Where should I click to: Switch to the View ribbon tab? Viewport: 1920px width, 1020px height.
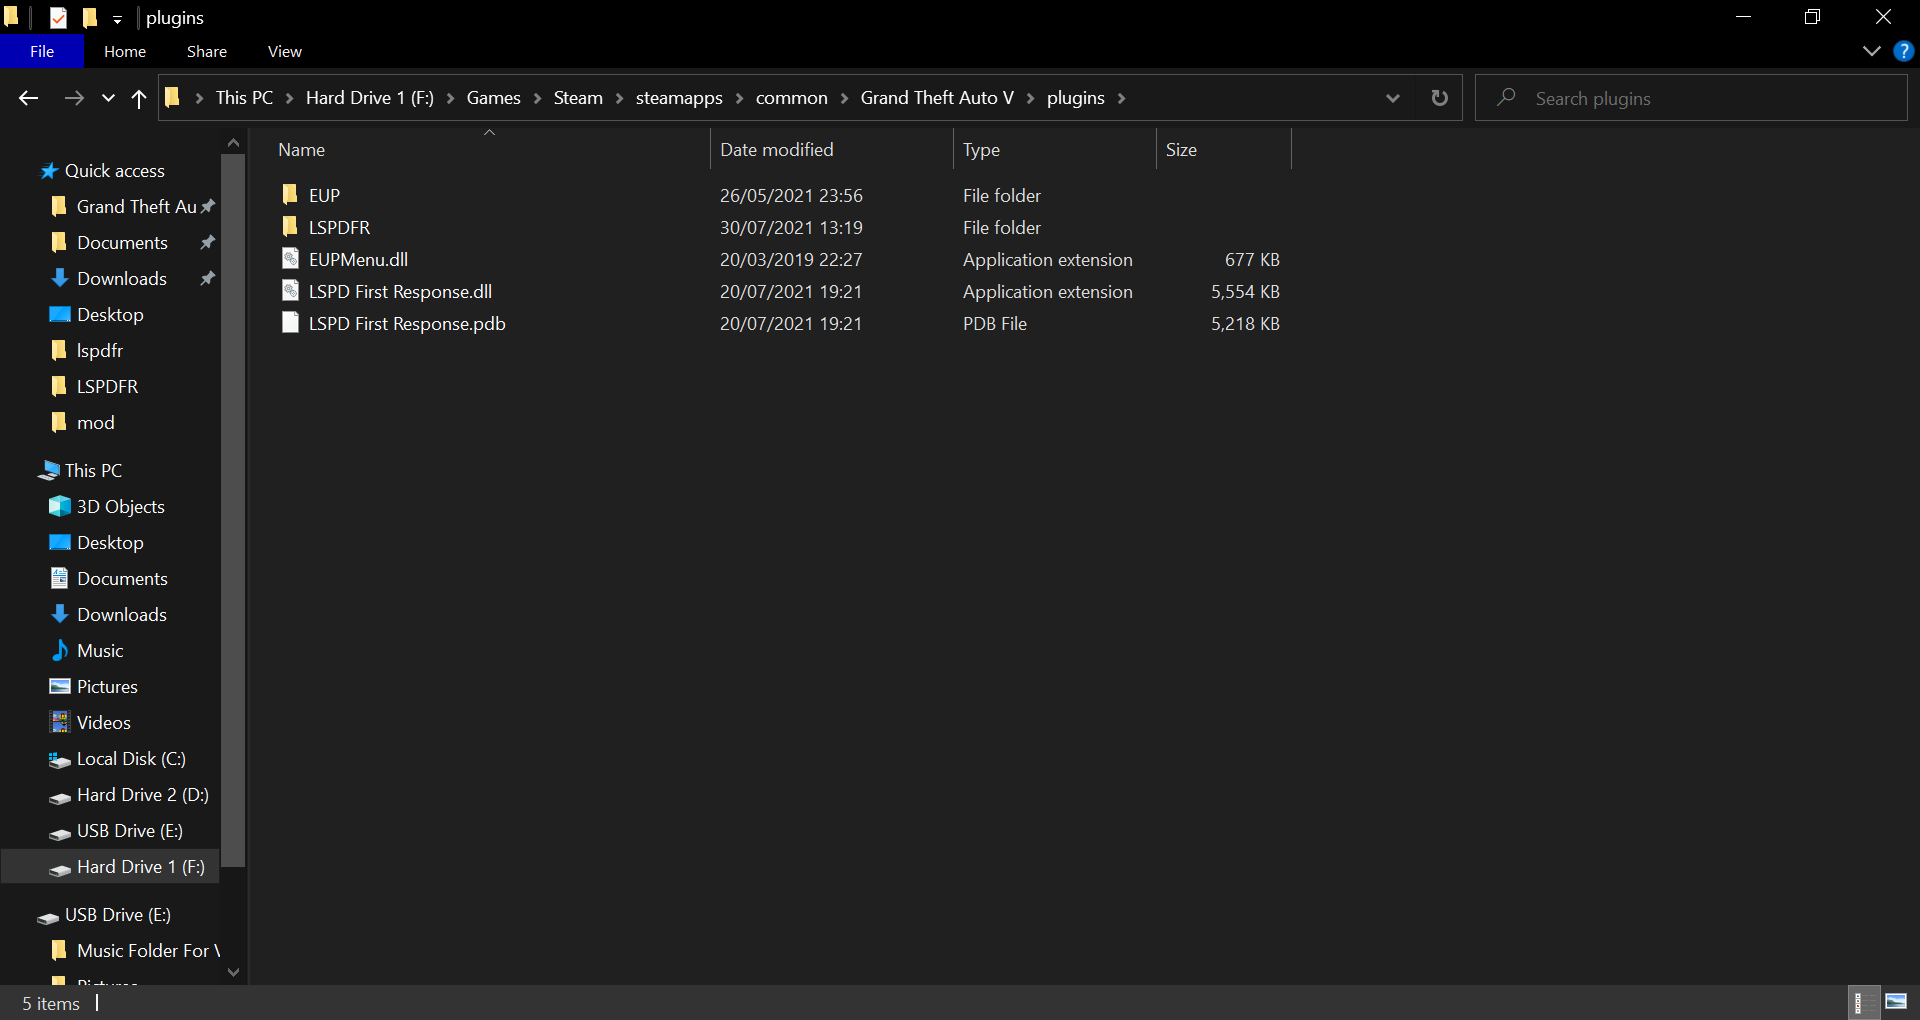285,51
